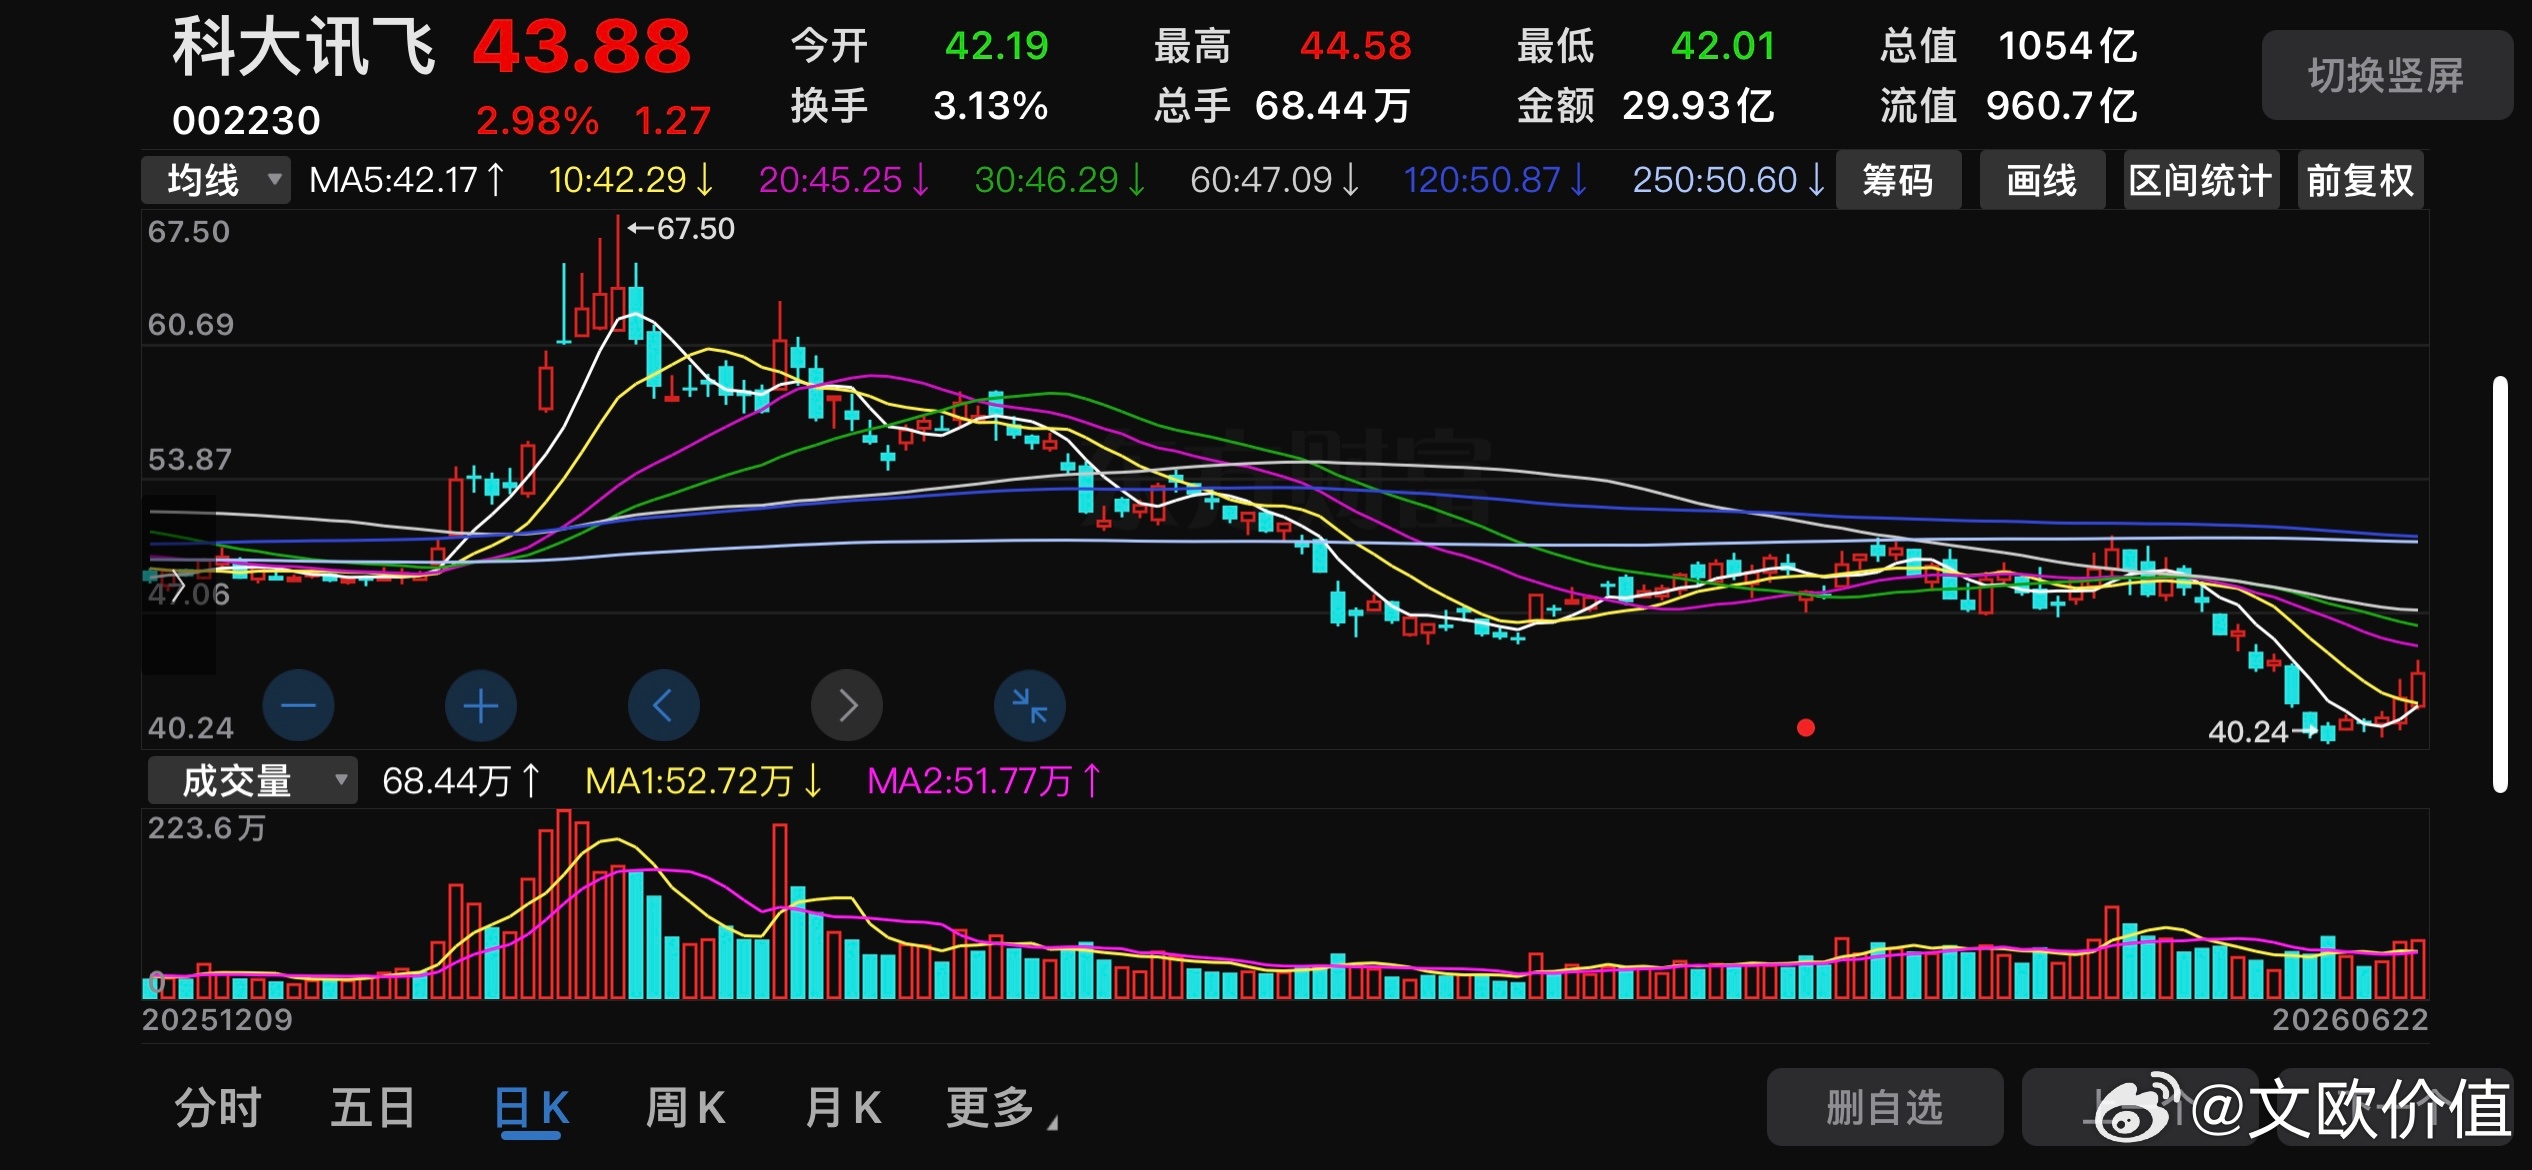Tap the 最低 value 42.01
This screenshot has width=2532, height=1170.
(x=1723, y=46)
